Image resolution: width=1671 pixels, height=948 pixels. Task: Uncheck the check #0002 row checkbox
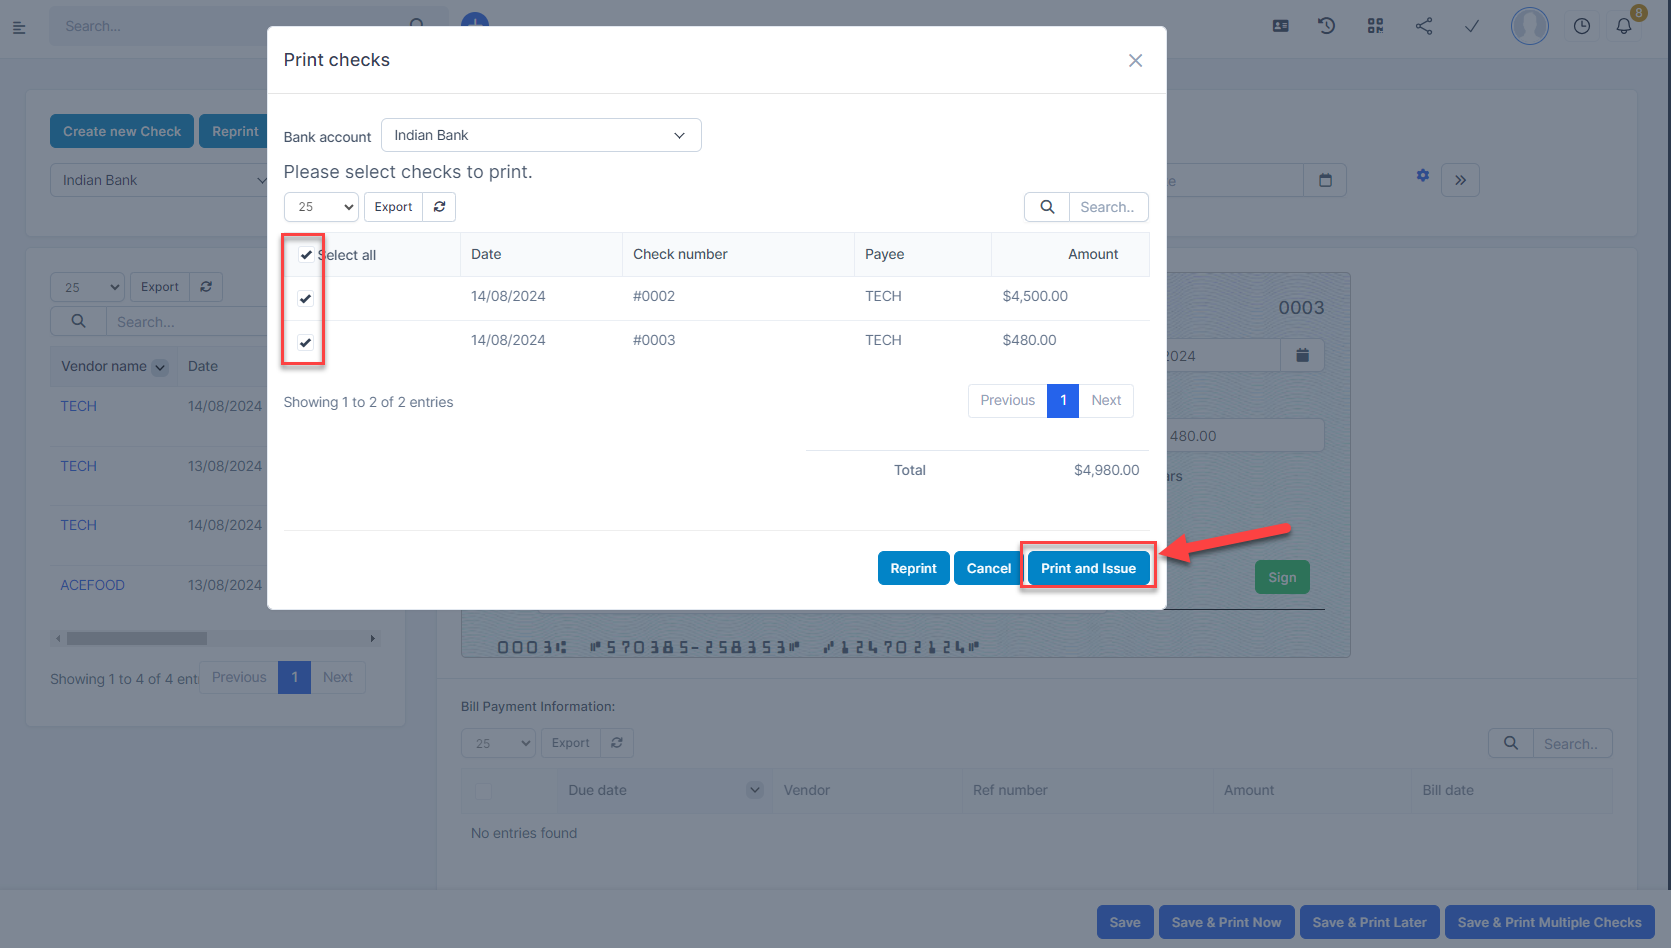point(306,298)
